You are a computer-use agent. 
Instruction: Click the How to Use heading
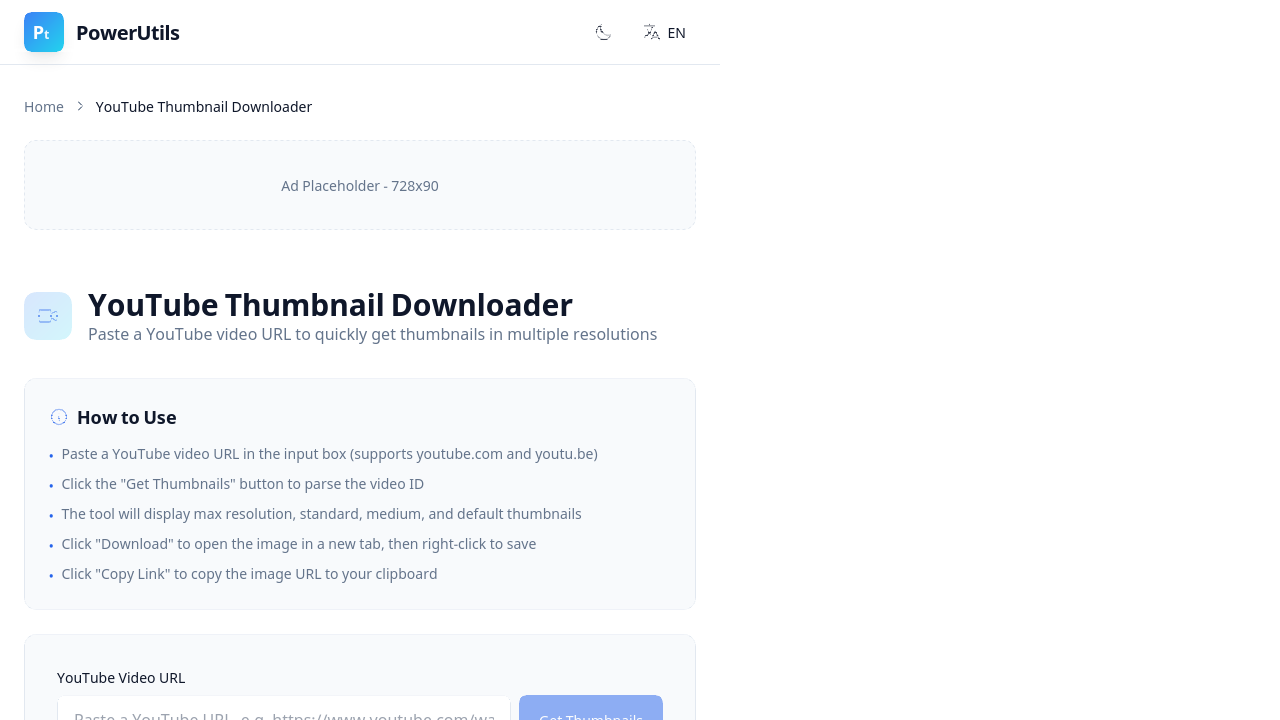(127, 418)
